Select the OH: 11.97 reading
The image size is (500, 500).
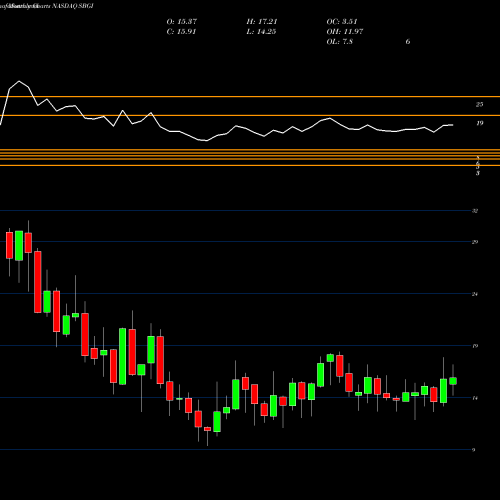[x=345, y=32]
